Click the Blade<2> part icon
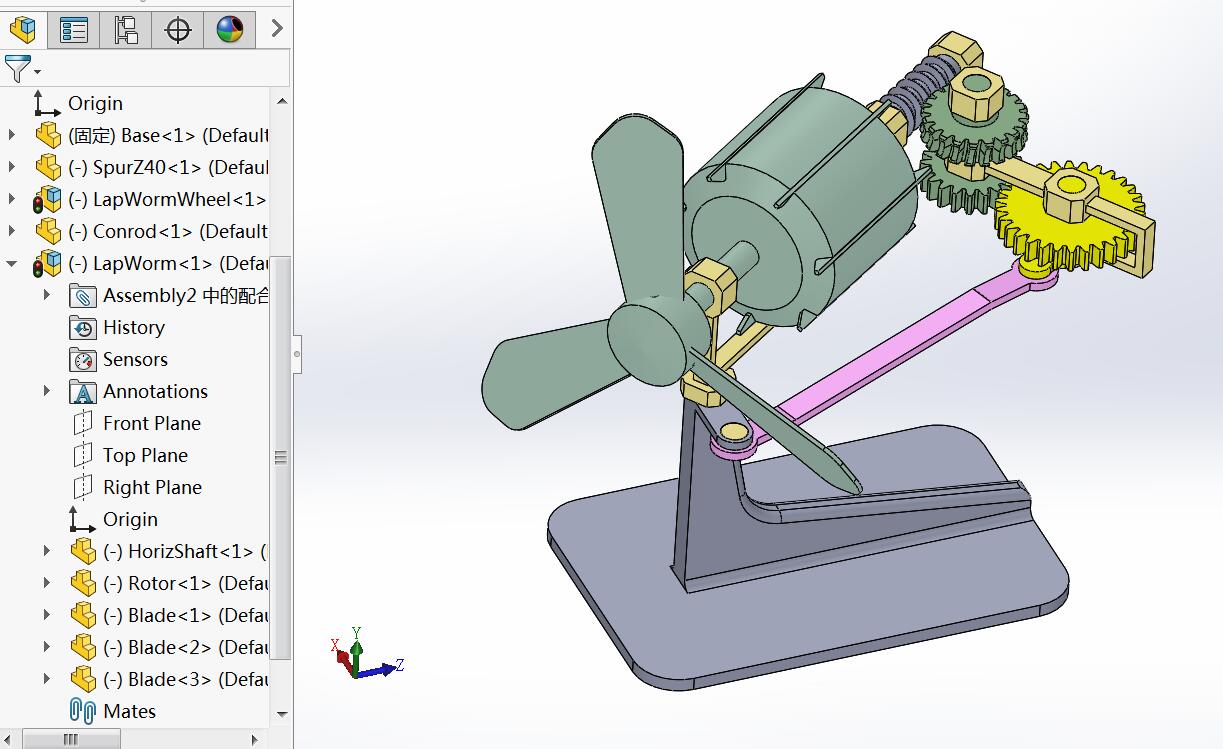 pos(83,647)
